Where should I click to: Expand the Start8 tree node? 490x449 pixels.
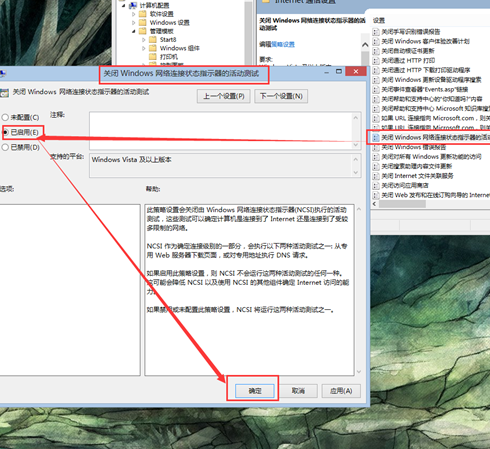(144, 40)
